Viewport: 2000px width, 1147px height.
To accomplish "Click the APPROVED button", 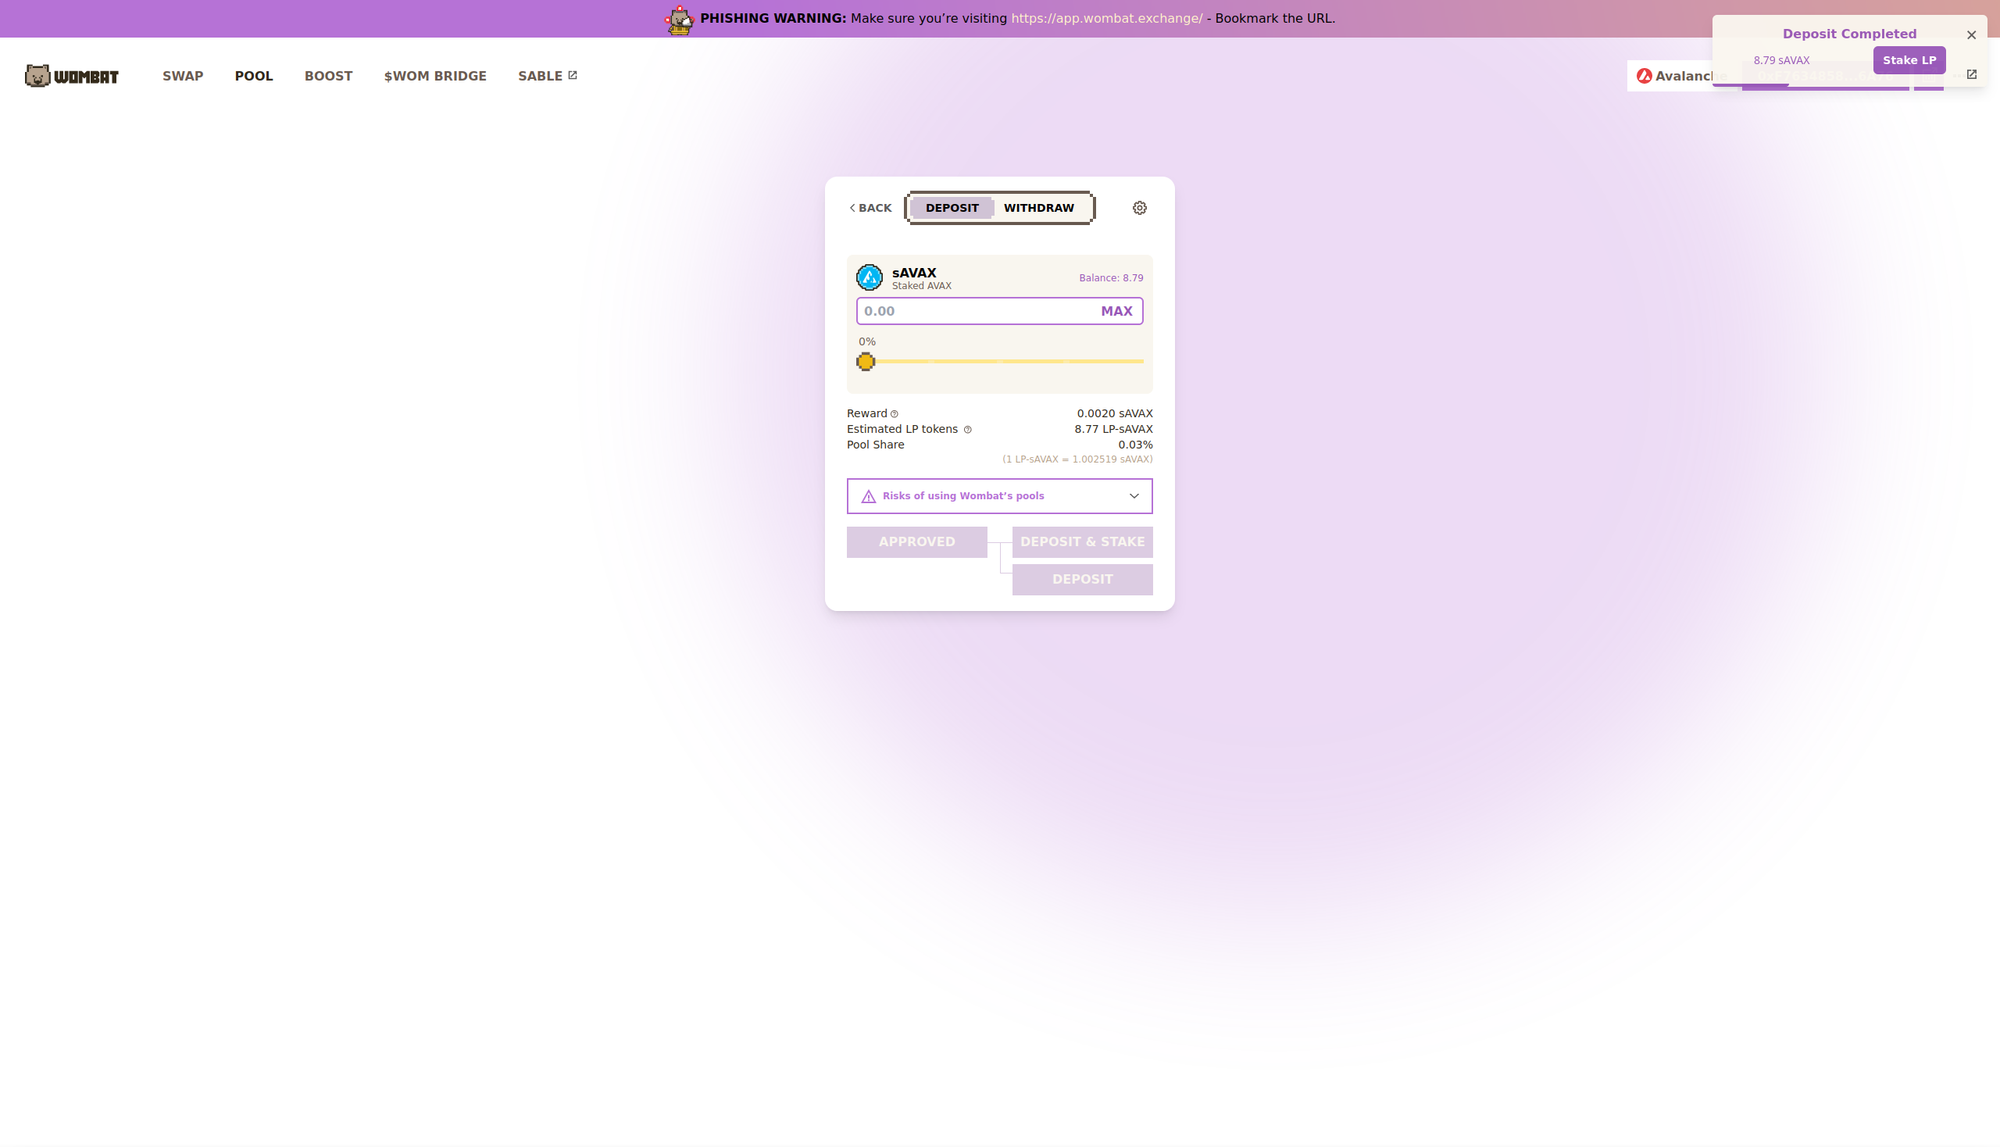I will tap(917, 542).
